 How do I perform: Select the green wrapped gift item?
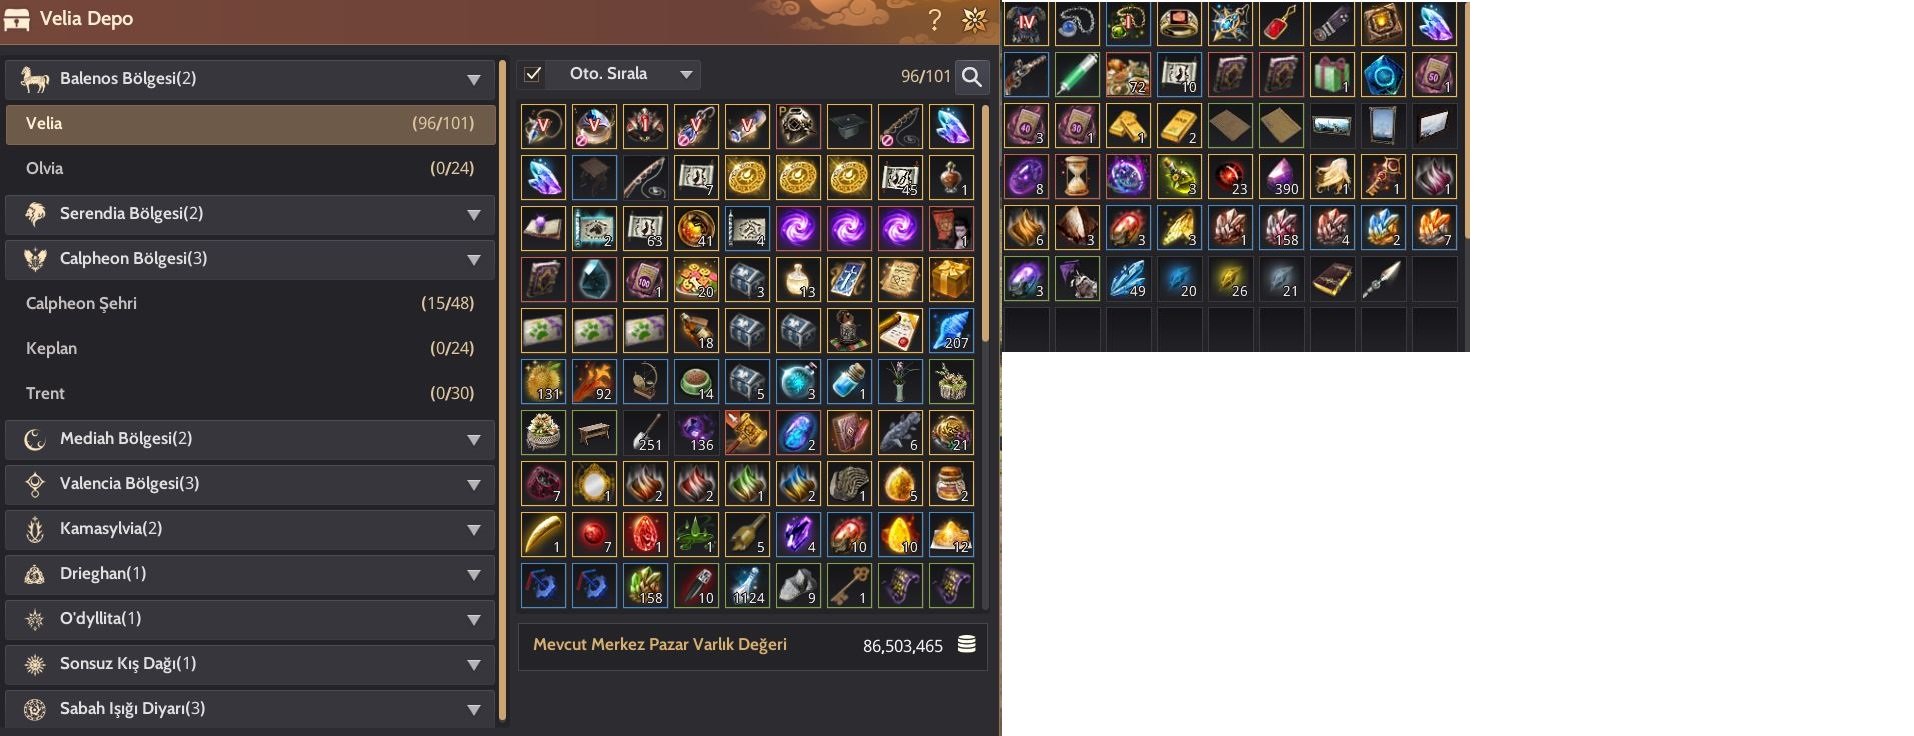[1331, 74]
